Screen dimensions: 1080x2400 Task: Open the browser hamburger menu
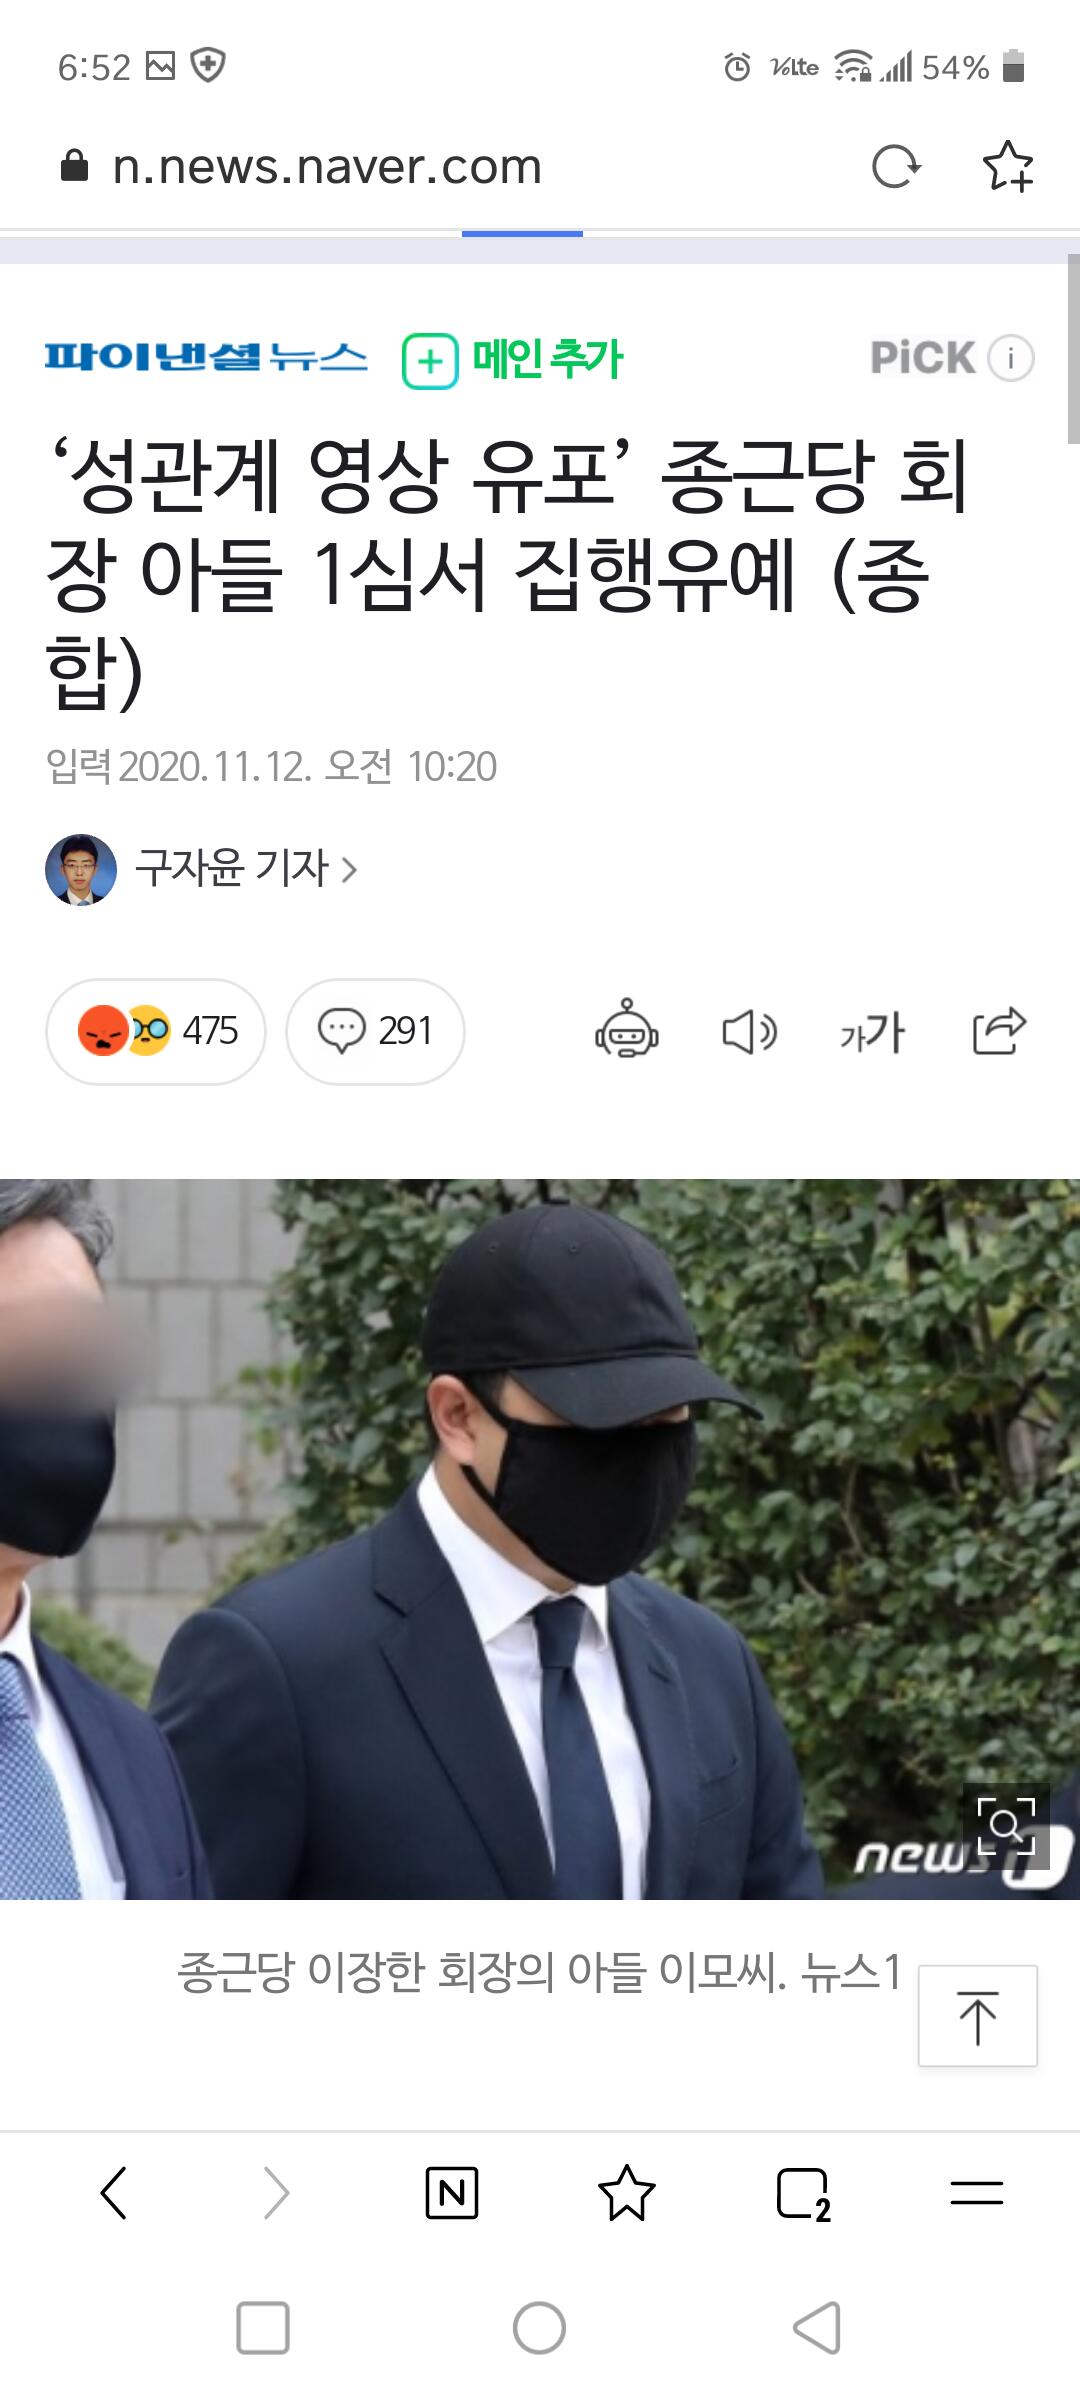click(x=977, y=2194)
